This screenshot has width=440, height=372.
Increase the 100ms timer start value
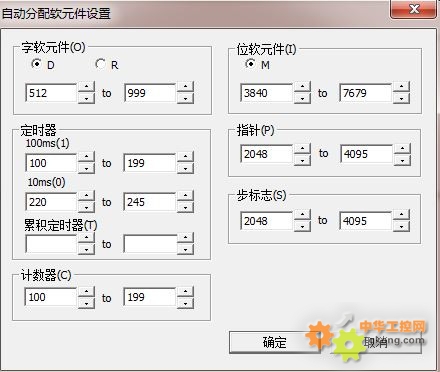(86, 157)
